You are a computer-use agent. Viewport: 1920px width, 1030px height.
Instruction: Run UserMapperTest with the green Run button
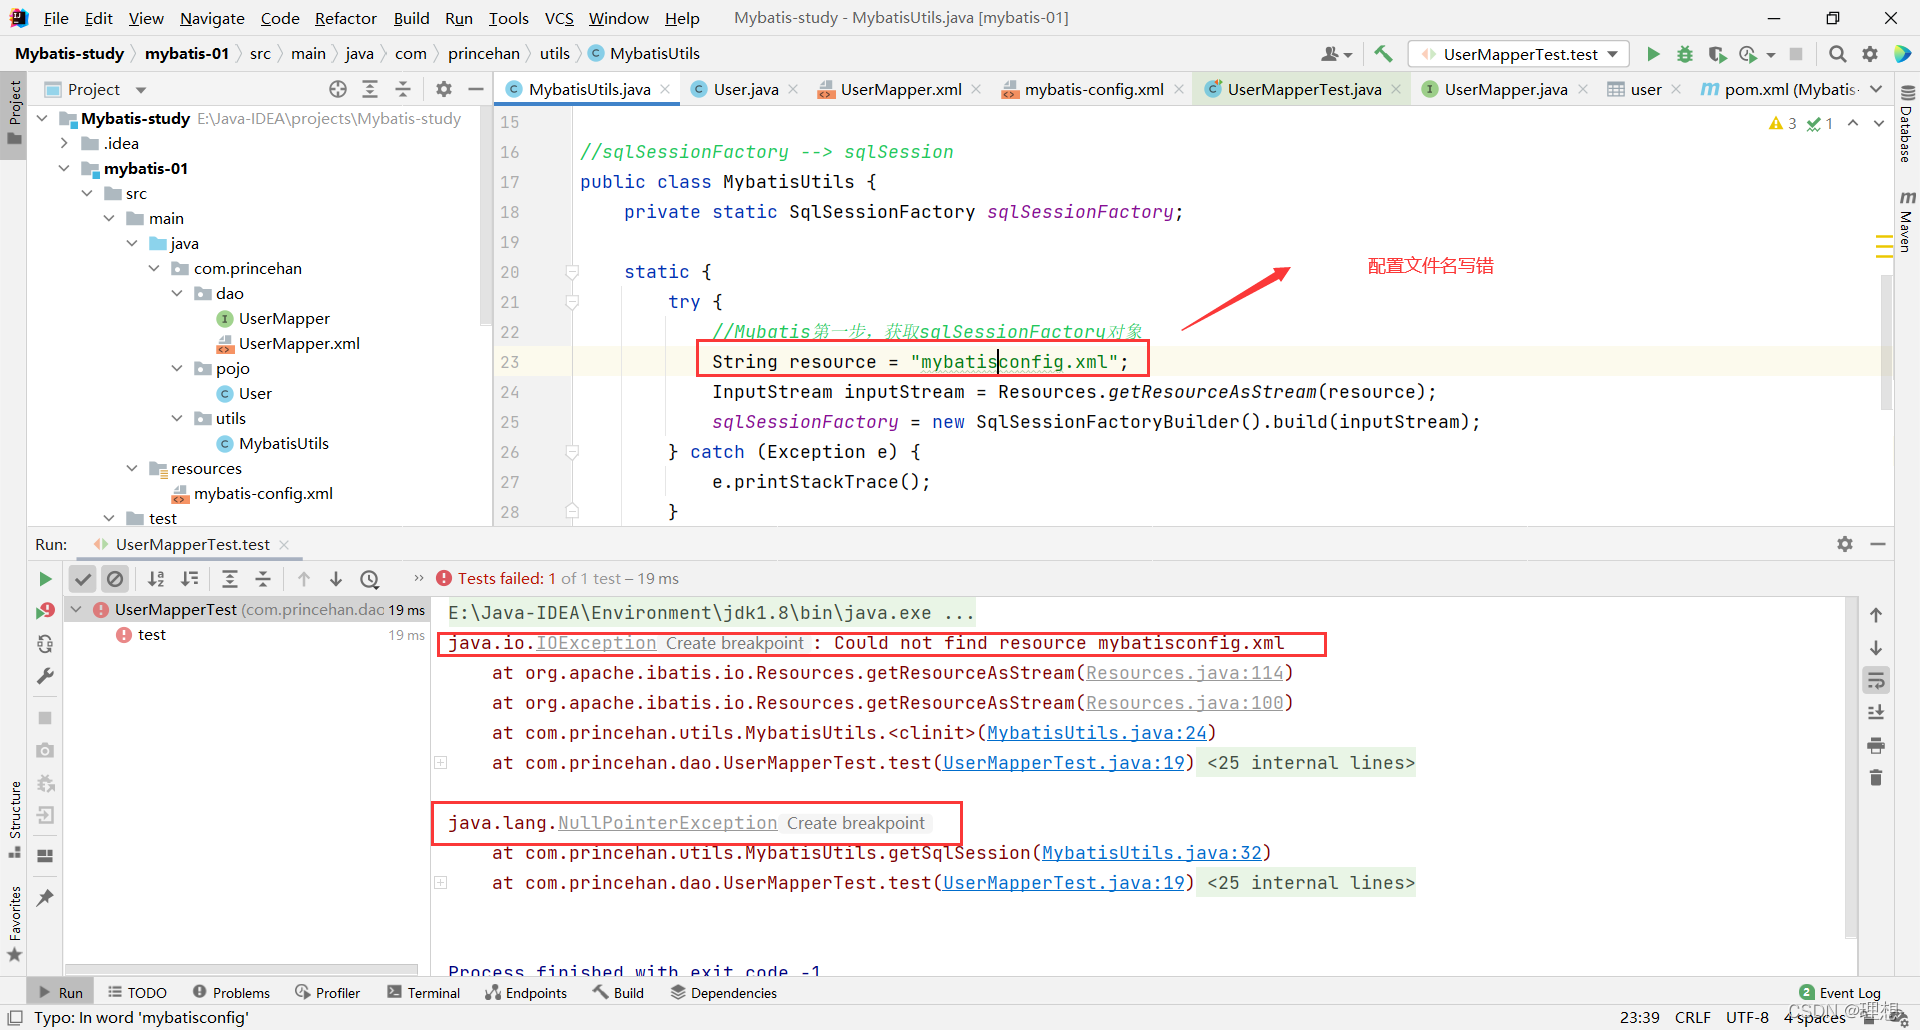click(x=1653, y=54)
